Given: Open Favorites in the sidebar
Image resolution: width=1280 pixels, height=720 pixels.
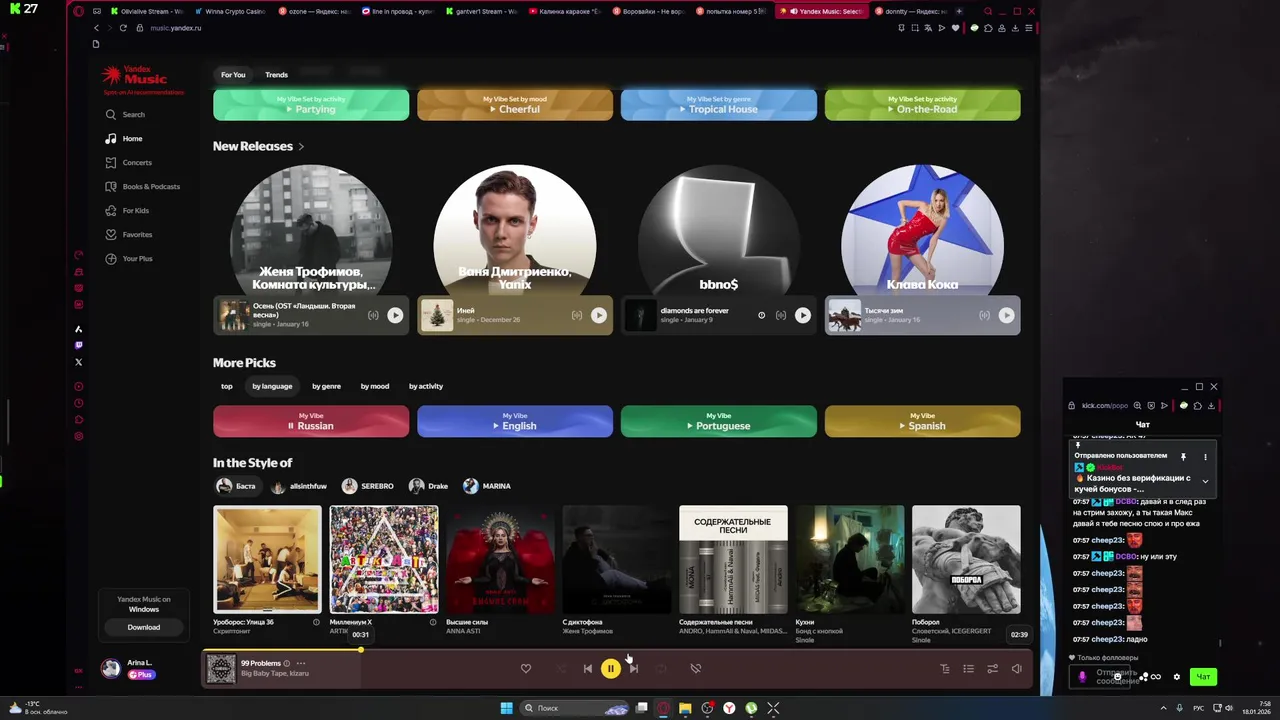Looking at the screenshot, I should click(129, 234).
